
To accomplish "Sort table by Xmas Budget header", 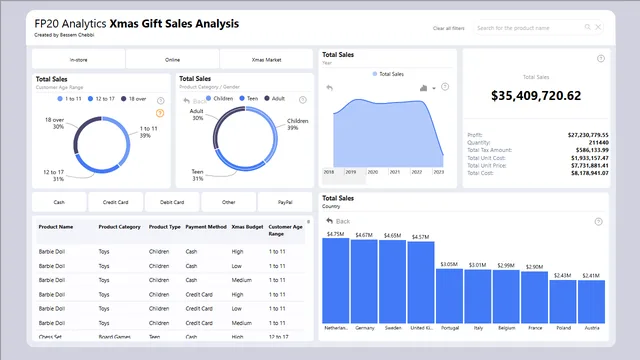I will click(x=247, y=227).
